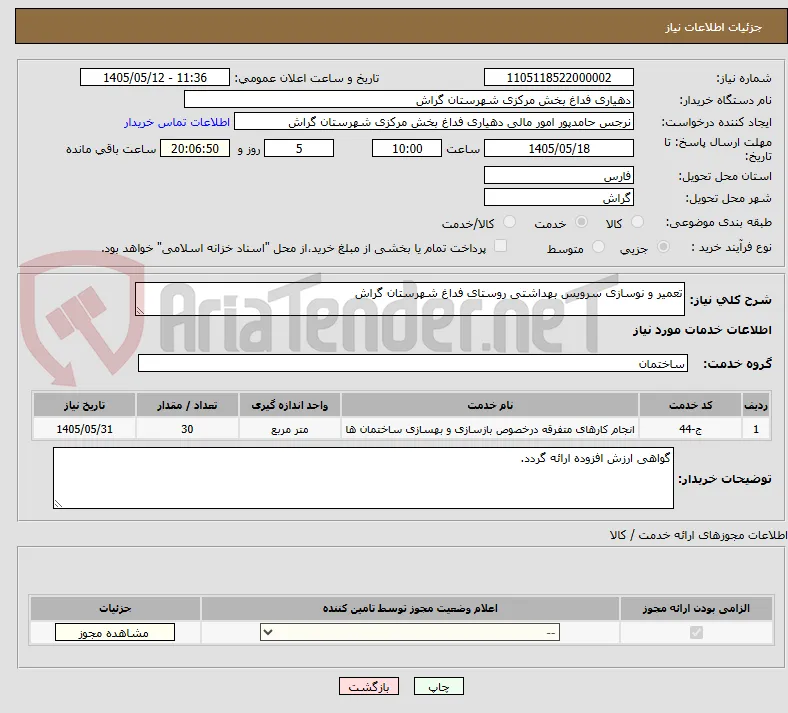The image size is (788, 713).
Task: Click the گروه خدمت field ساختمان
Action: [413, 363]
